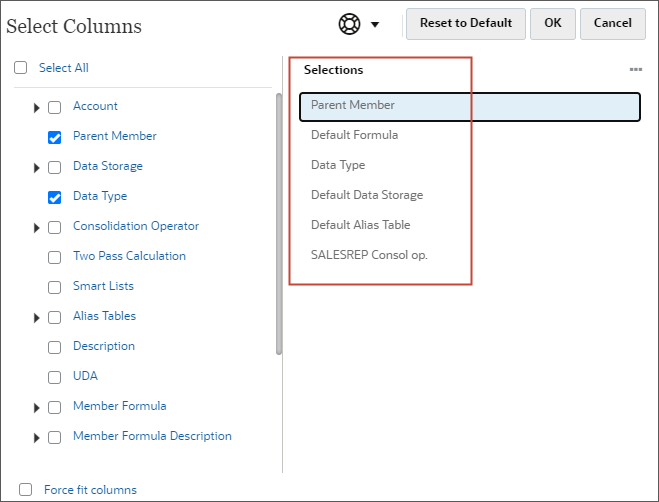Open the Selections actions ellipsis menu
Screen dimensions: 659x502
(x=635, y=70)
